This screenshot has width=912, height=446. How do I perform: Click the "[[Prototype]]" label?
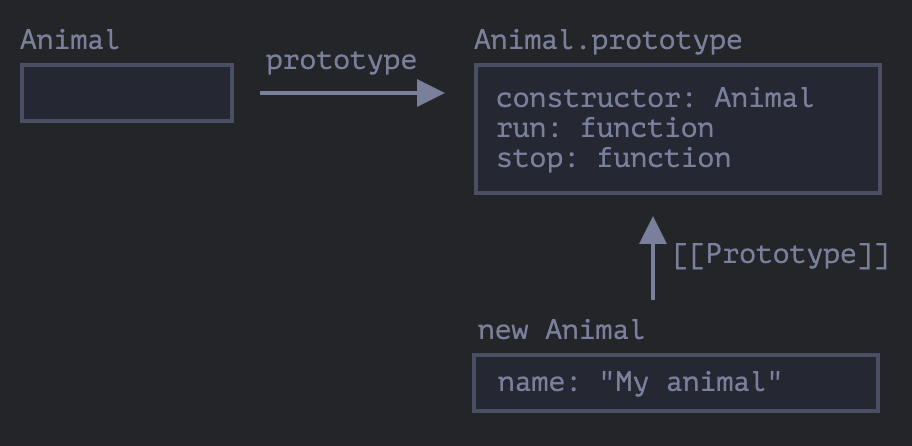(x=781, y=255)
